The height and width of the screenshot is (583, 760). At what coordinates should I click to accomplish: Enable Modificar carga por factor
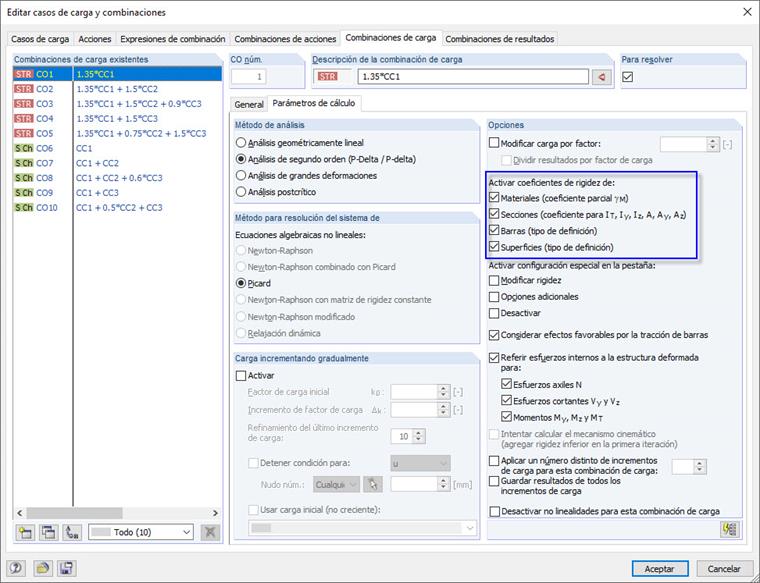pyautogui.click(x=494, y=143)
